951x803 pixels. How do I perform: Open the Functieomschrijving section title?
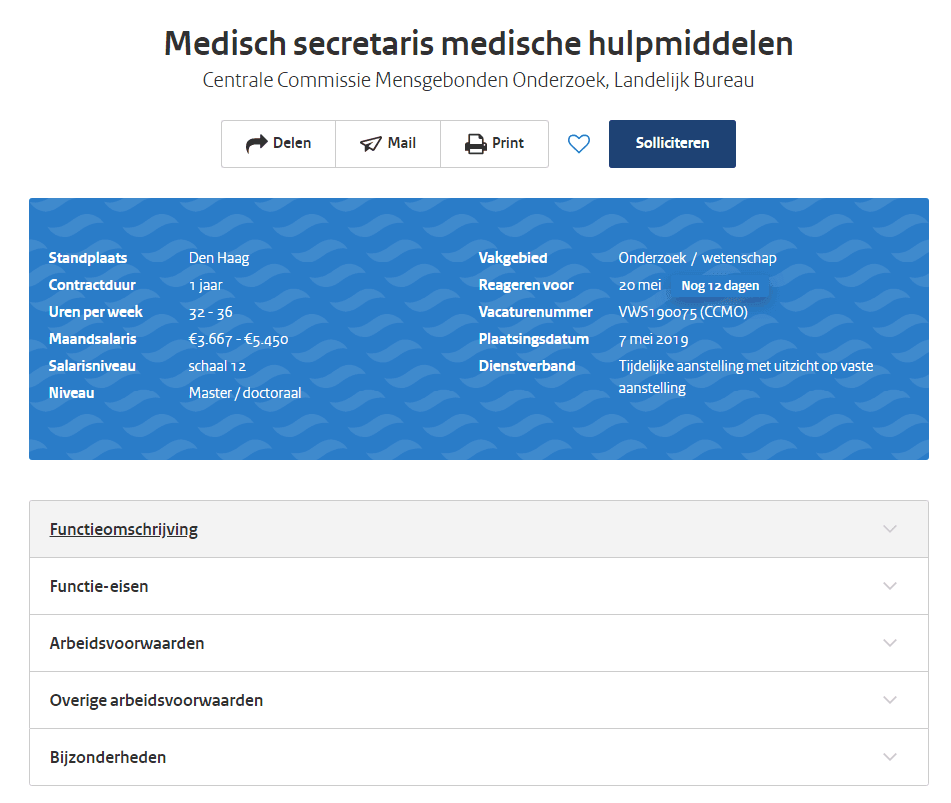pyautogui.click(x=124, y=529)
